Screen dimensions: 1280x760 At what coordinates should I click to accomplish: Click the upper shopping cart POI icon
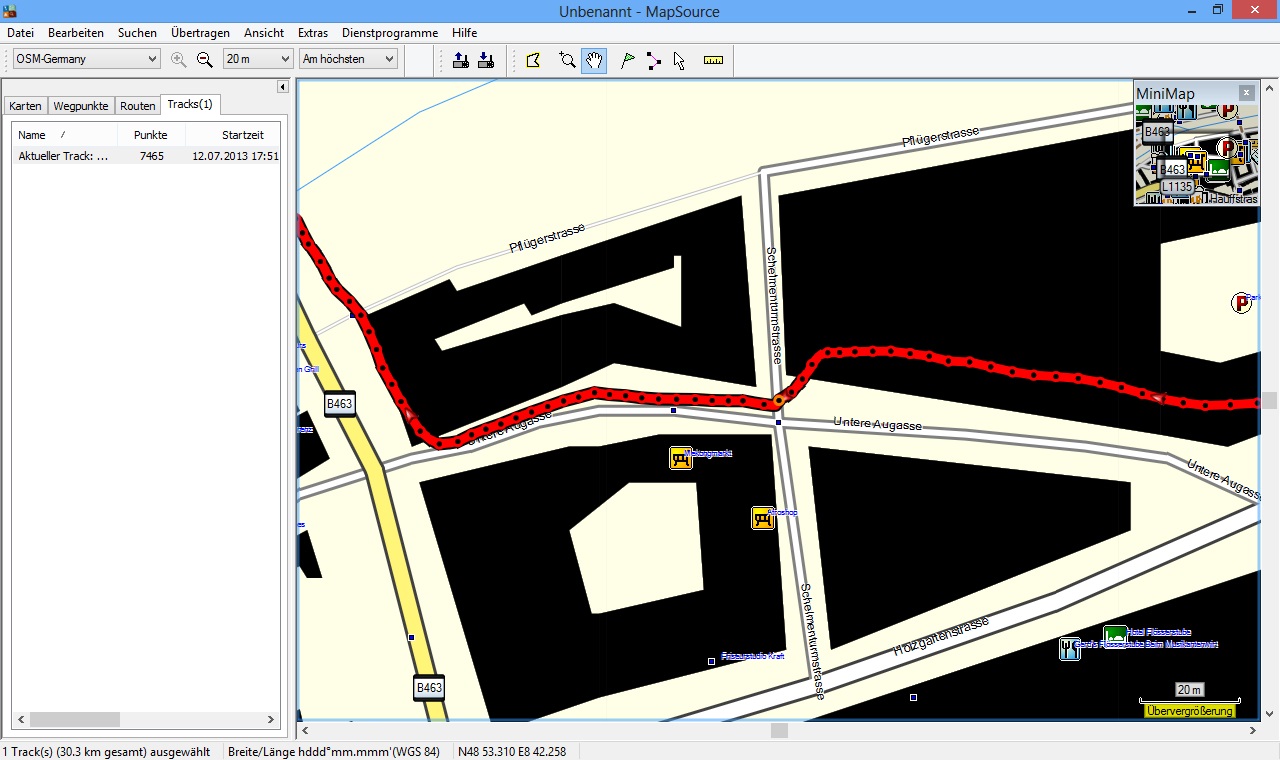pyautogui.click(x=681, y=457)
